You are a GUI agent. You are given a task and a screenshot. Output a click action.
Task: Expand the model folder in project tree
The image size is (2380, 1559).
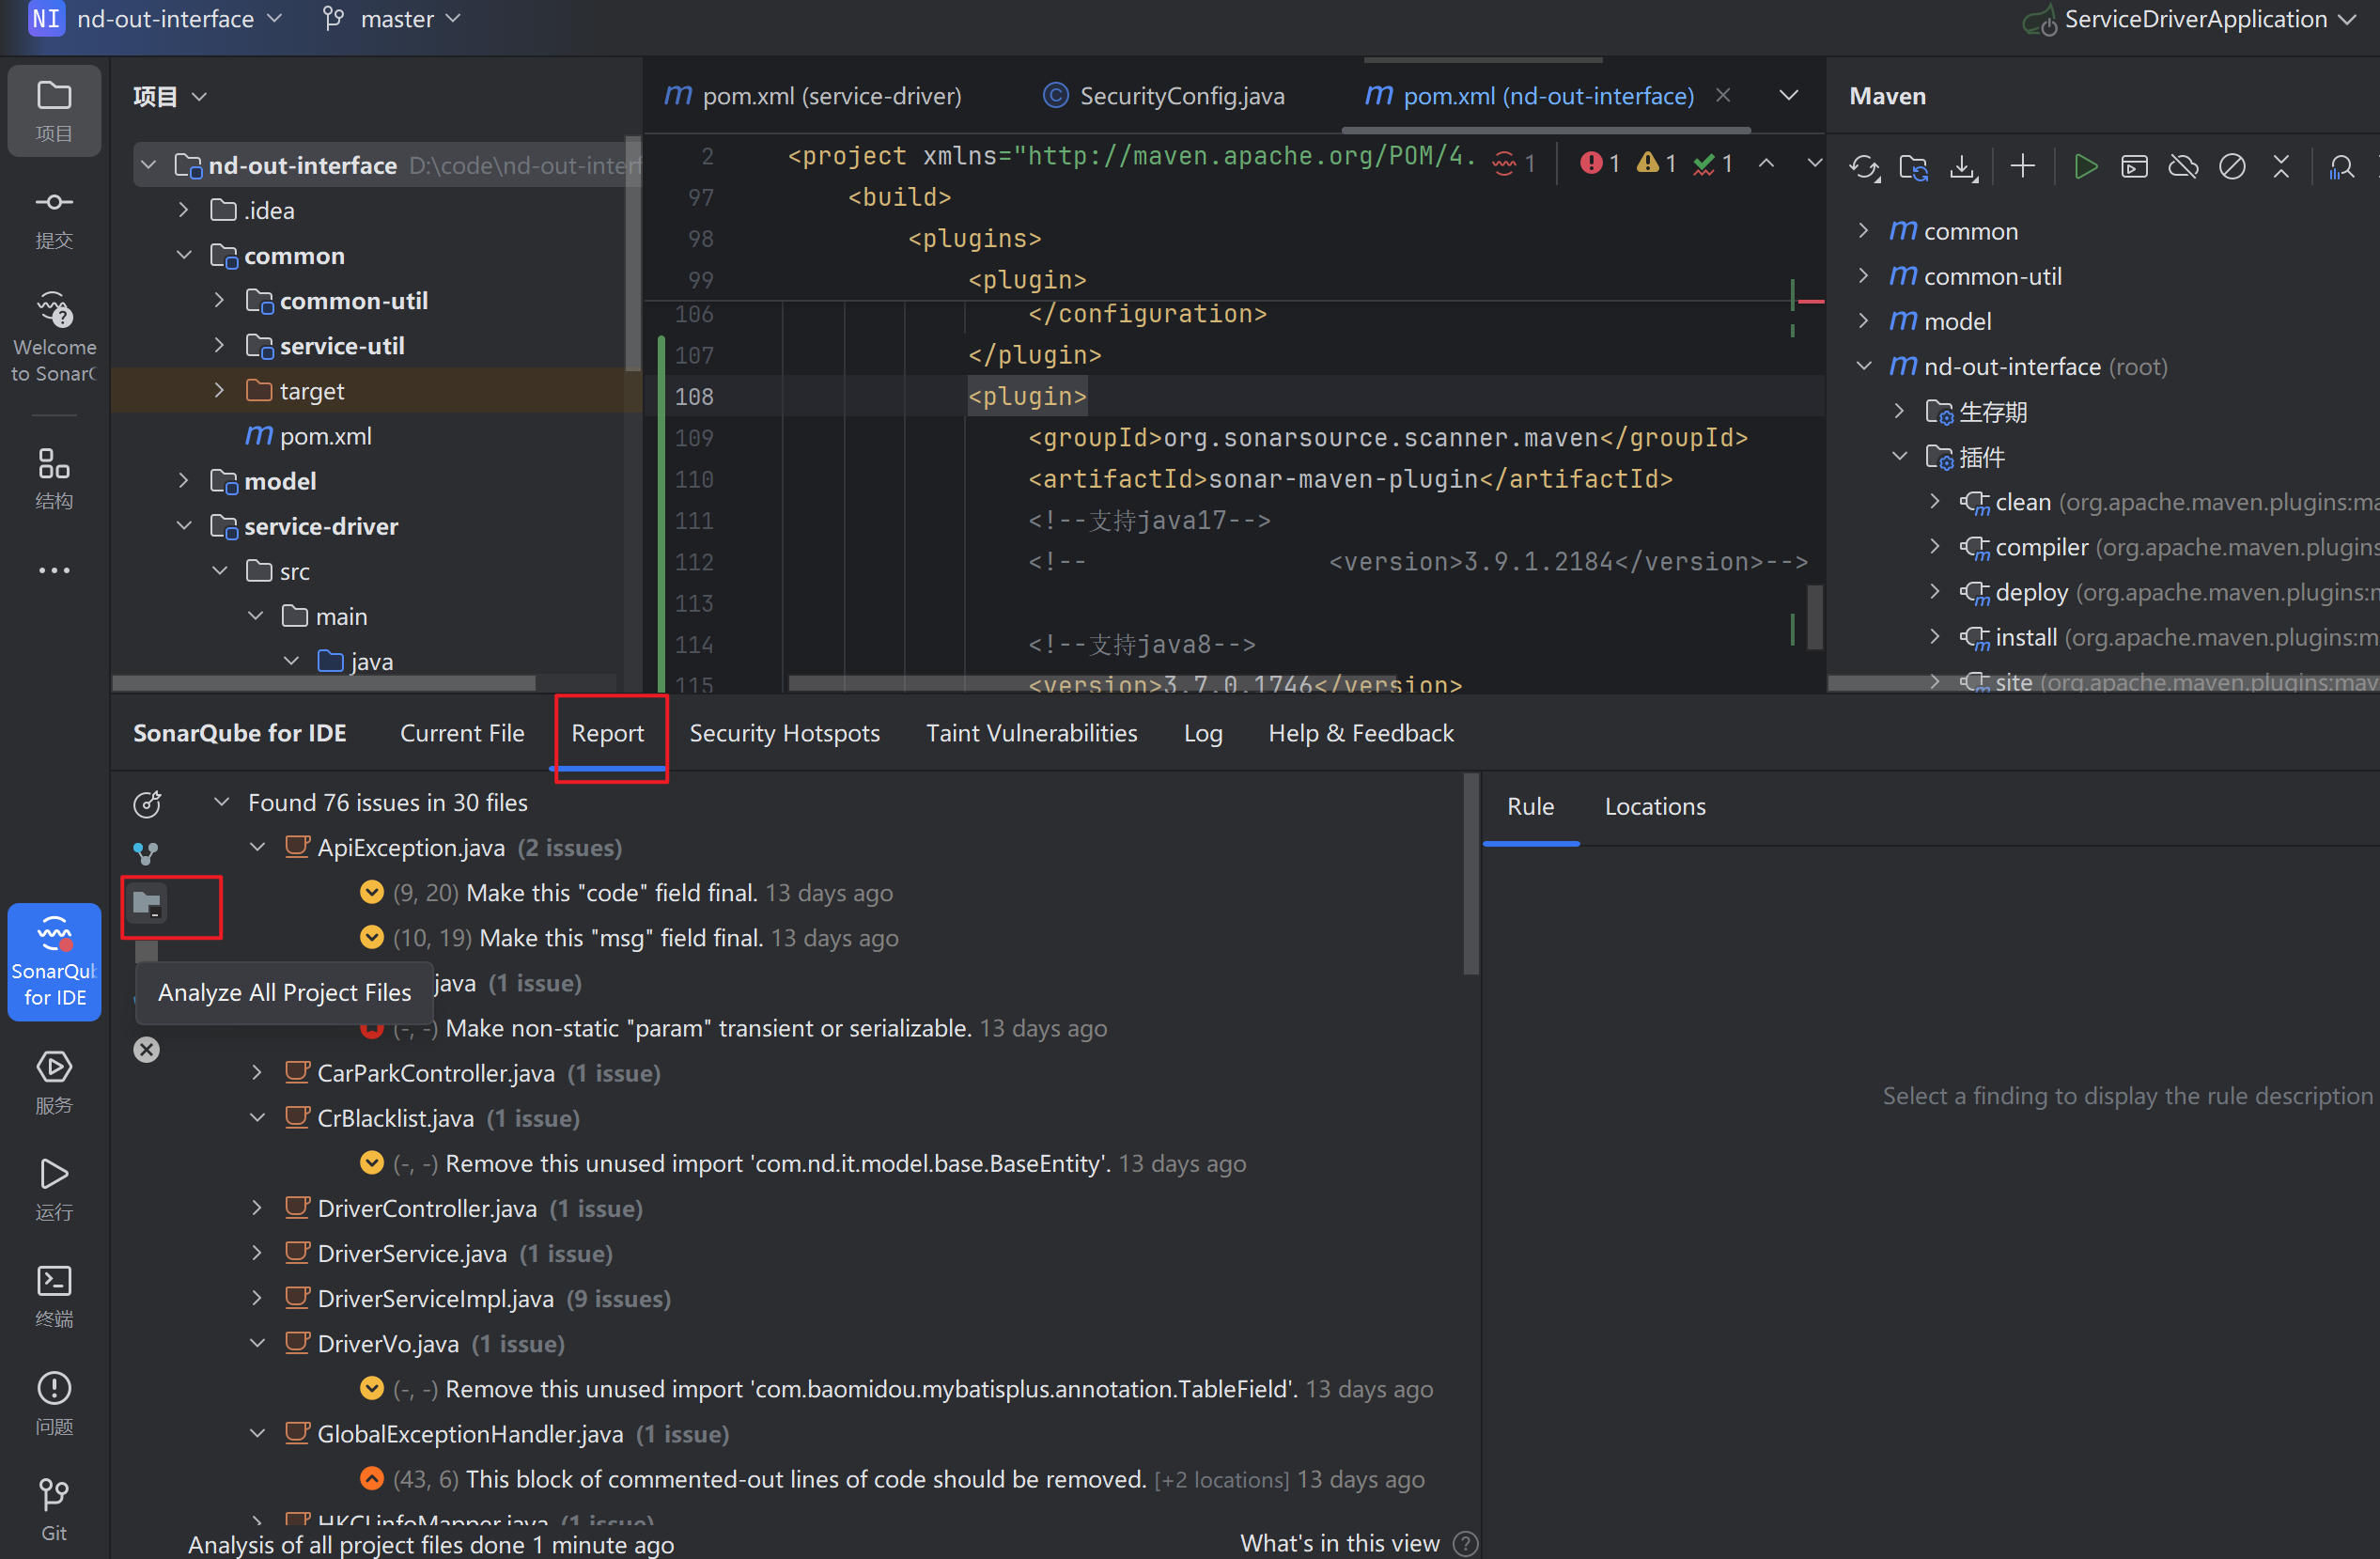(183, 480)
